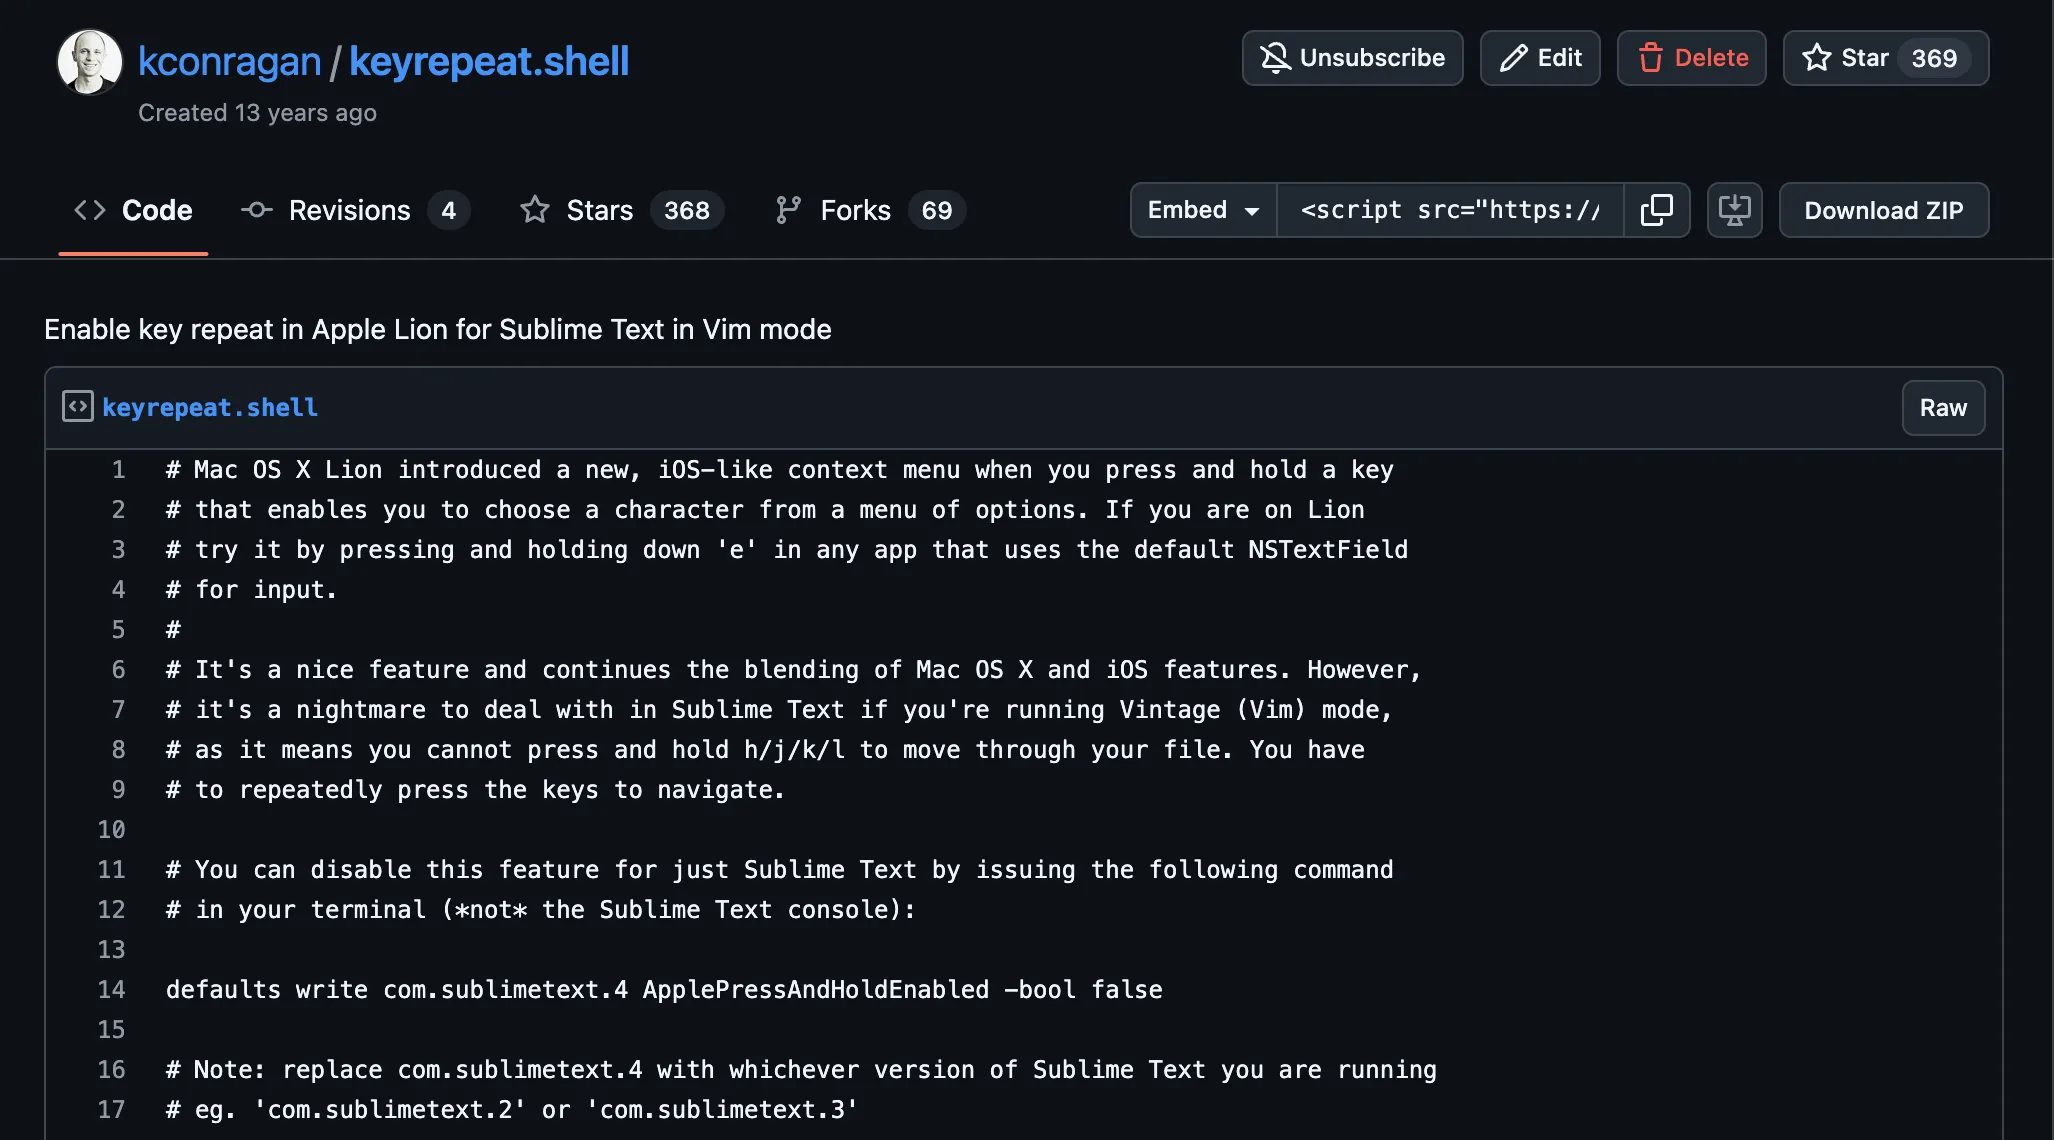This screenshot has width=2054, height=1140.
Task: Select the pencil icon to edit gist
Action: point(1513,58)
